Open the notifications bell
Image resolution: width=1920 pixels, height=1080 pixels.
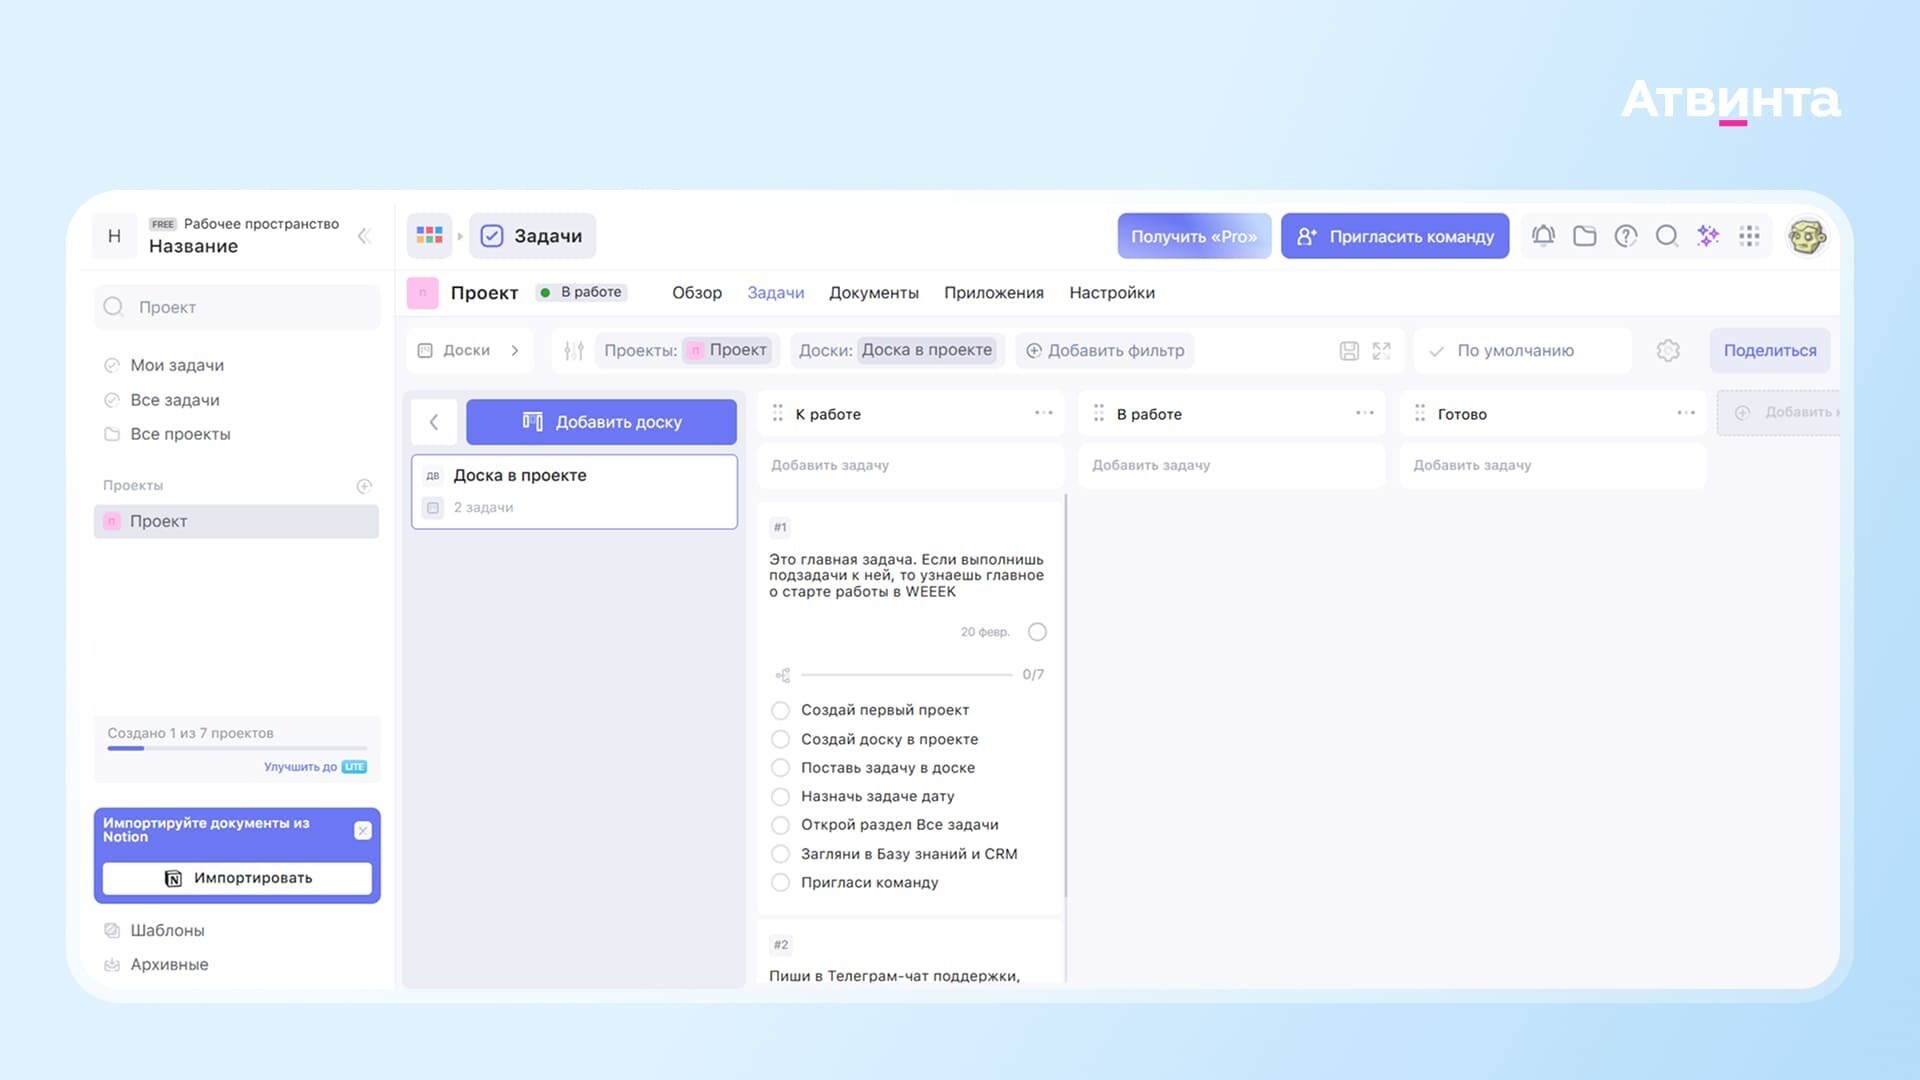click(1543, 236)
